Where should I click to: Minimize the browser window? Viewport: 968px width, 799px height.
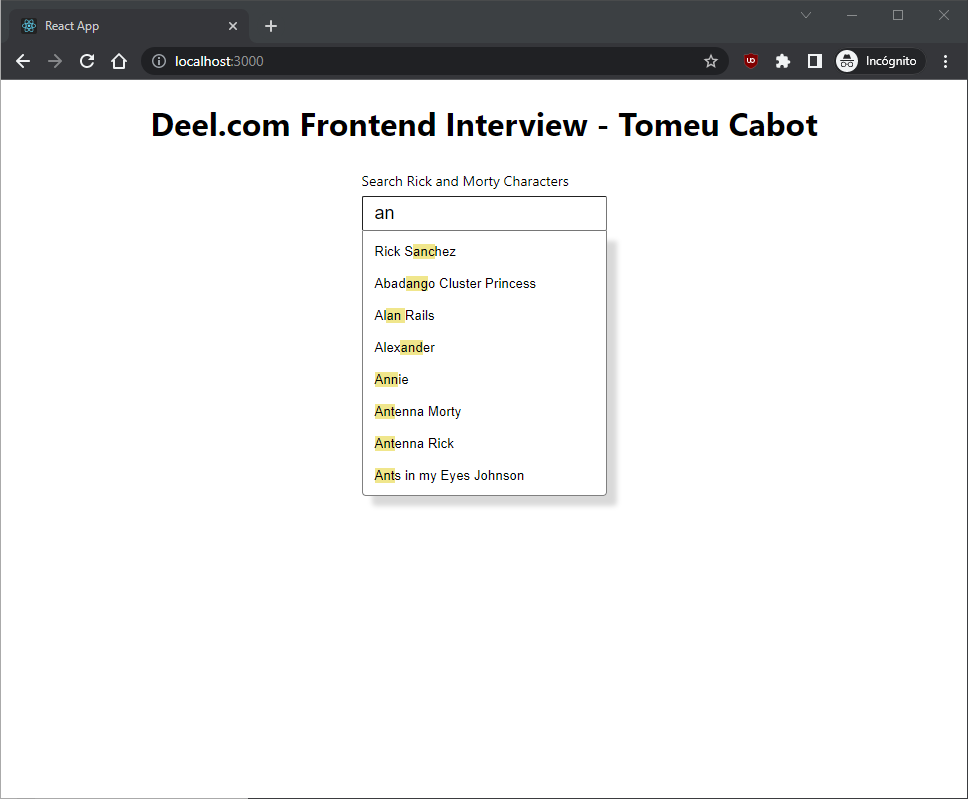pyautogui.click(x=852, y=15)
